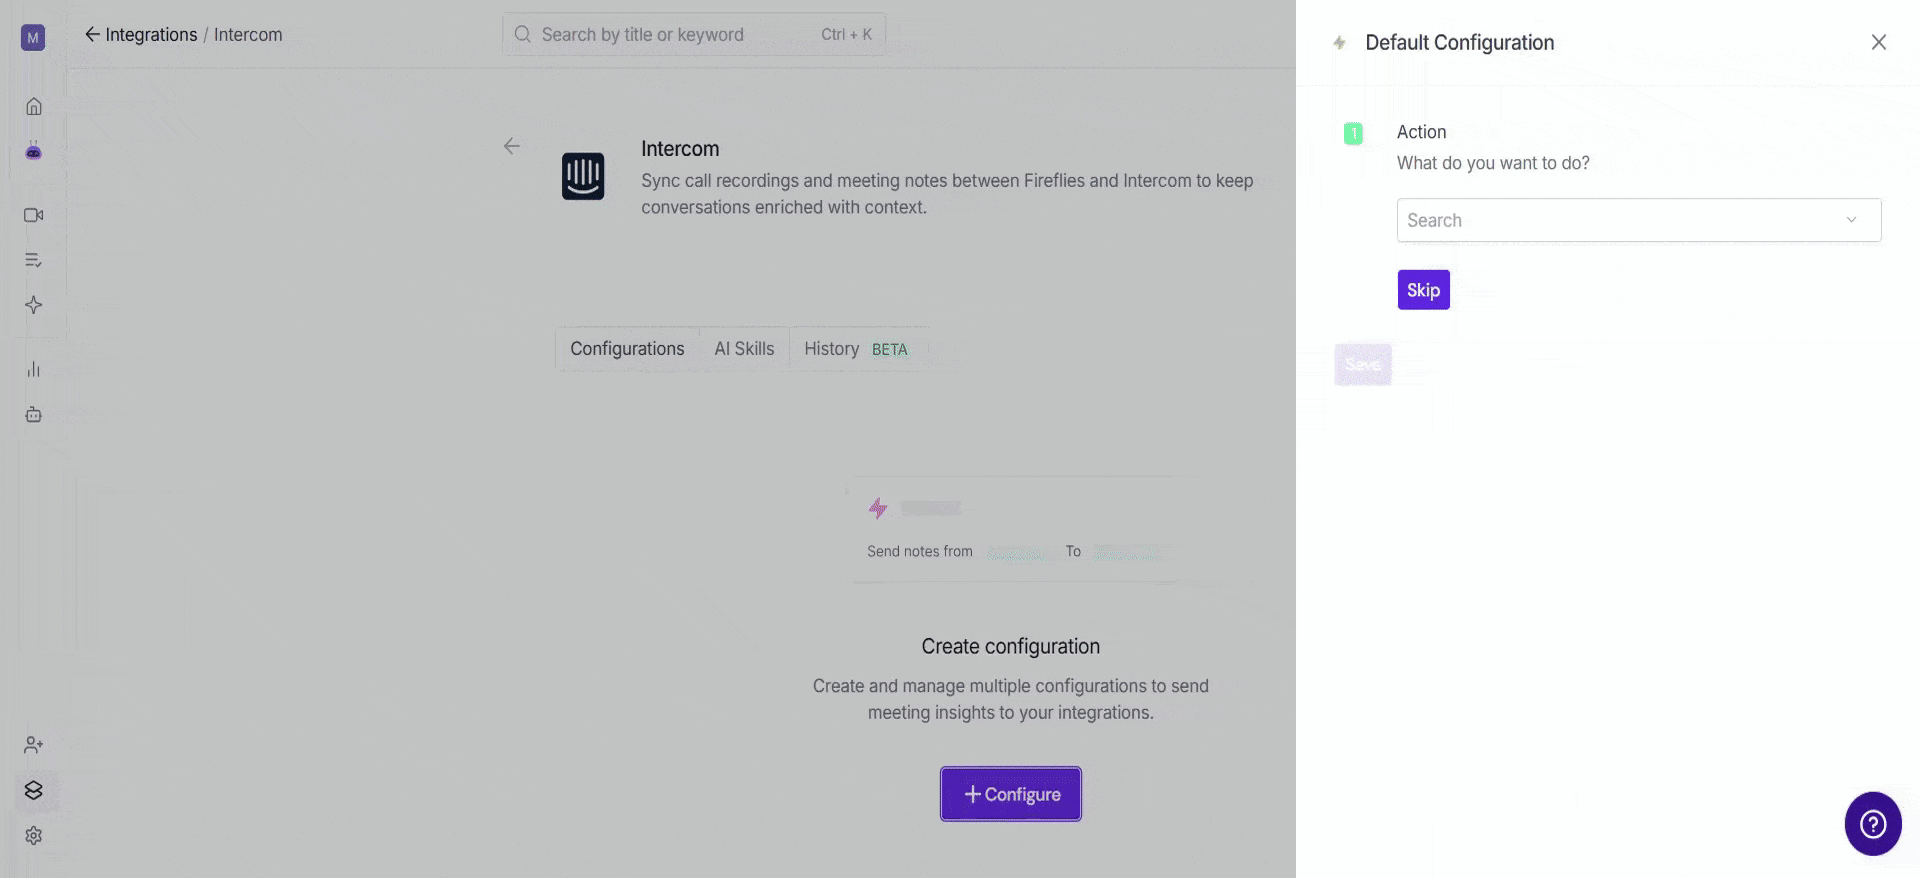This screenshot has width=1920, height=878.
Task: Focus the Search by title or keyword field
Action: click(x=694, y=34)
